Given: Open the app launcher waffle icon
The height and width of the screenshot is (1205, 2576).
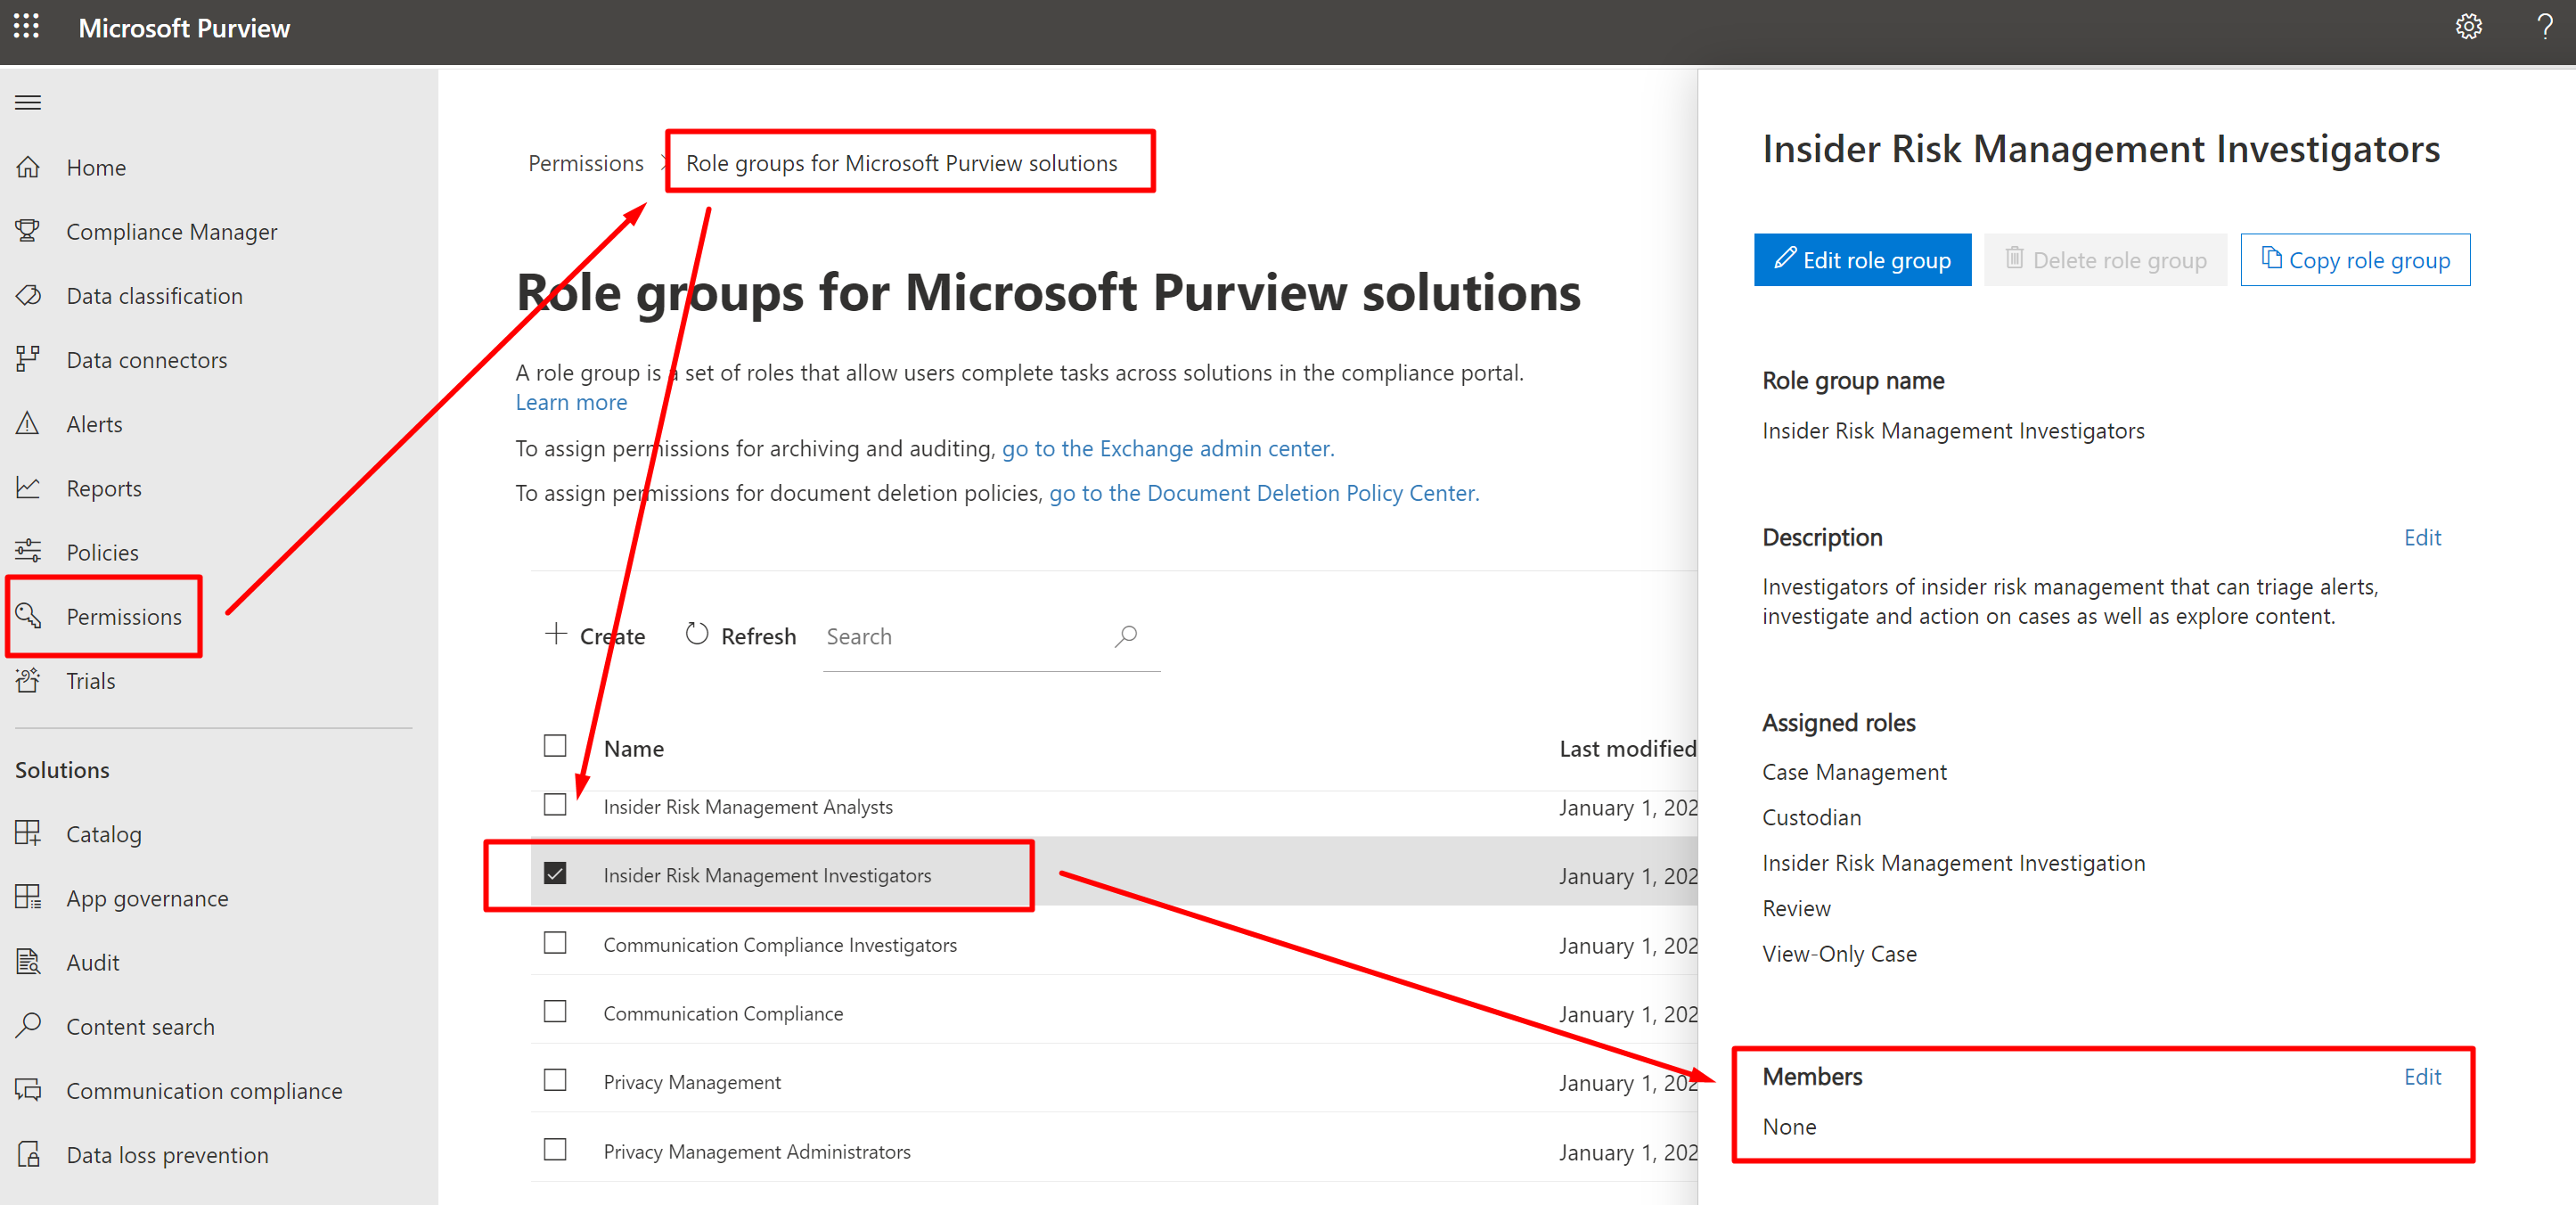Looking at the screenshot, I should (x=27, y=27).
